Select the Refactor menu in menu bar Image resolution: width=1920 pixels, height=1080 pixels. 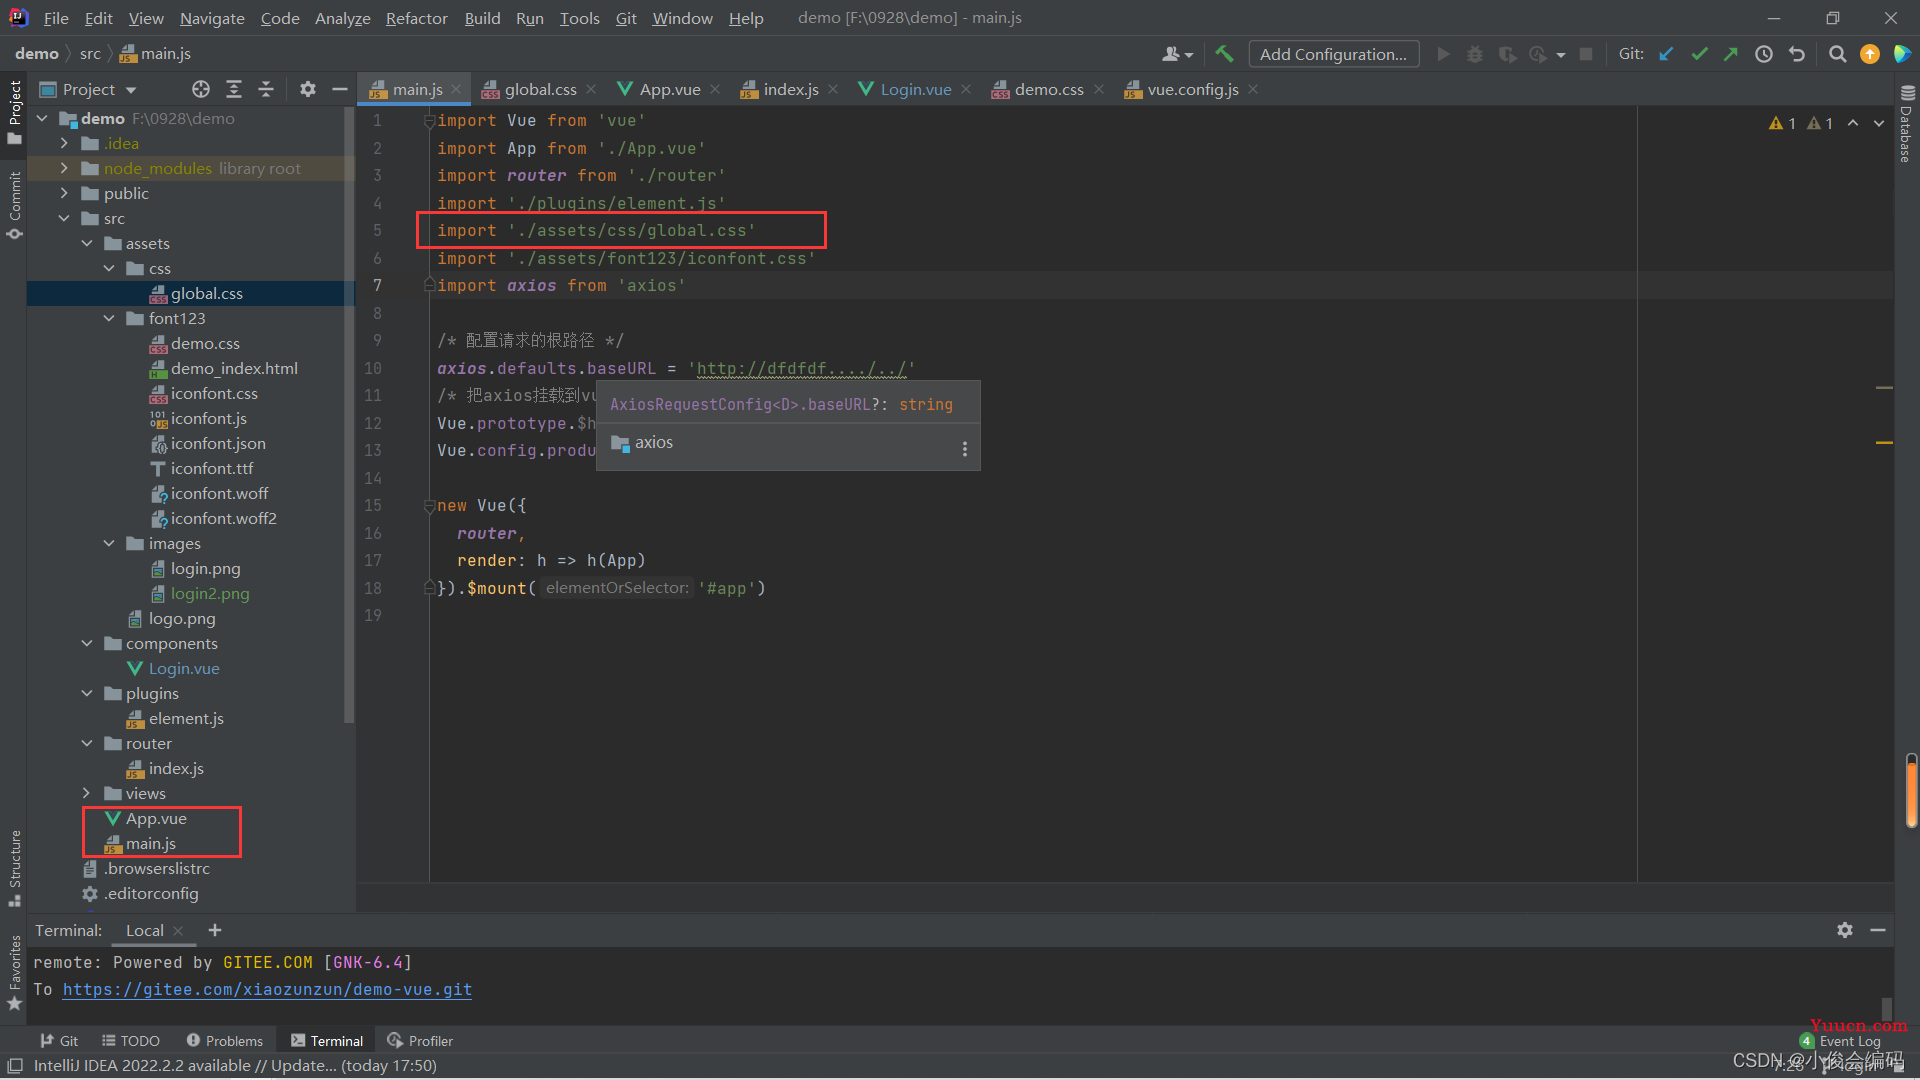click(417, 17)
